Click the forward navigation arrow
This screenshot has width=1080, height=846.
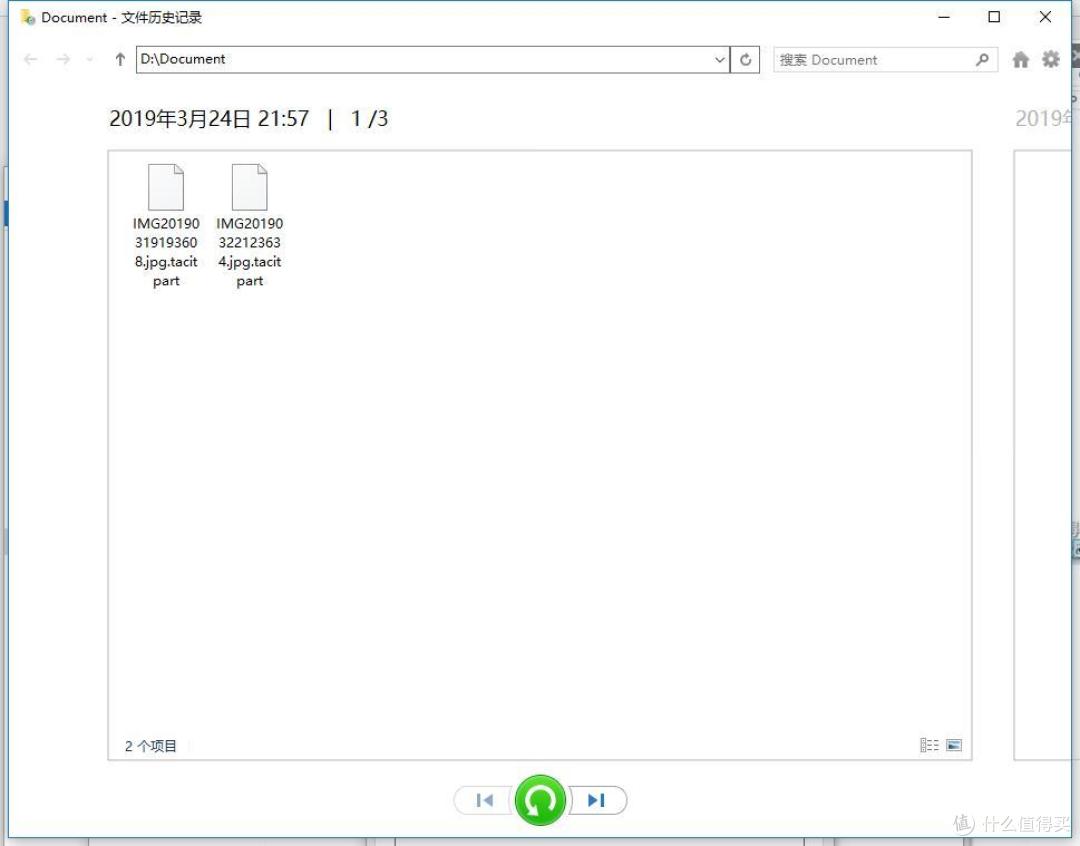point(63,60)
